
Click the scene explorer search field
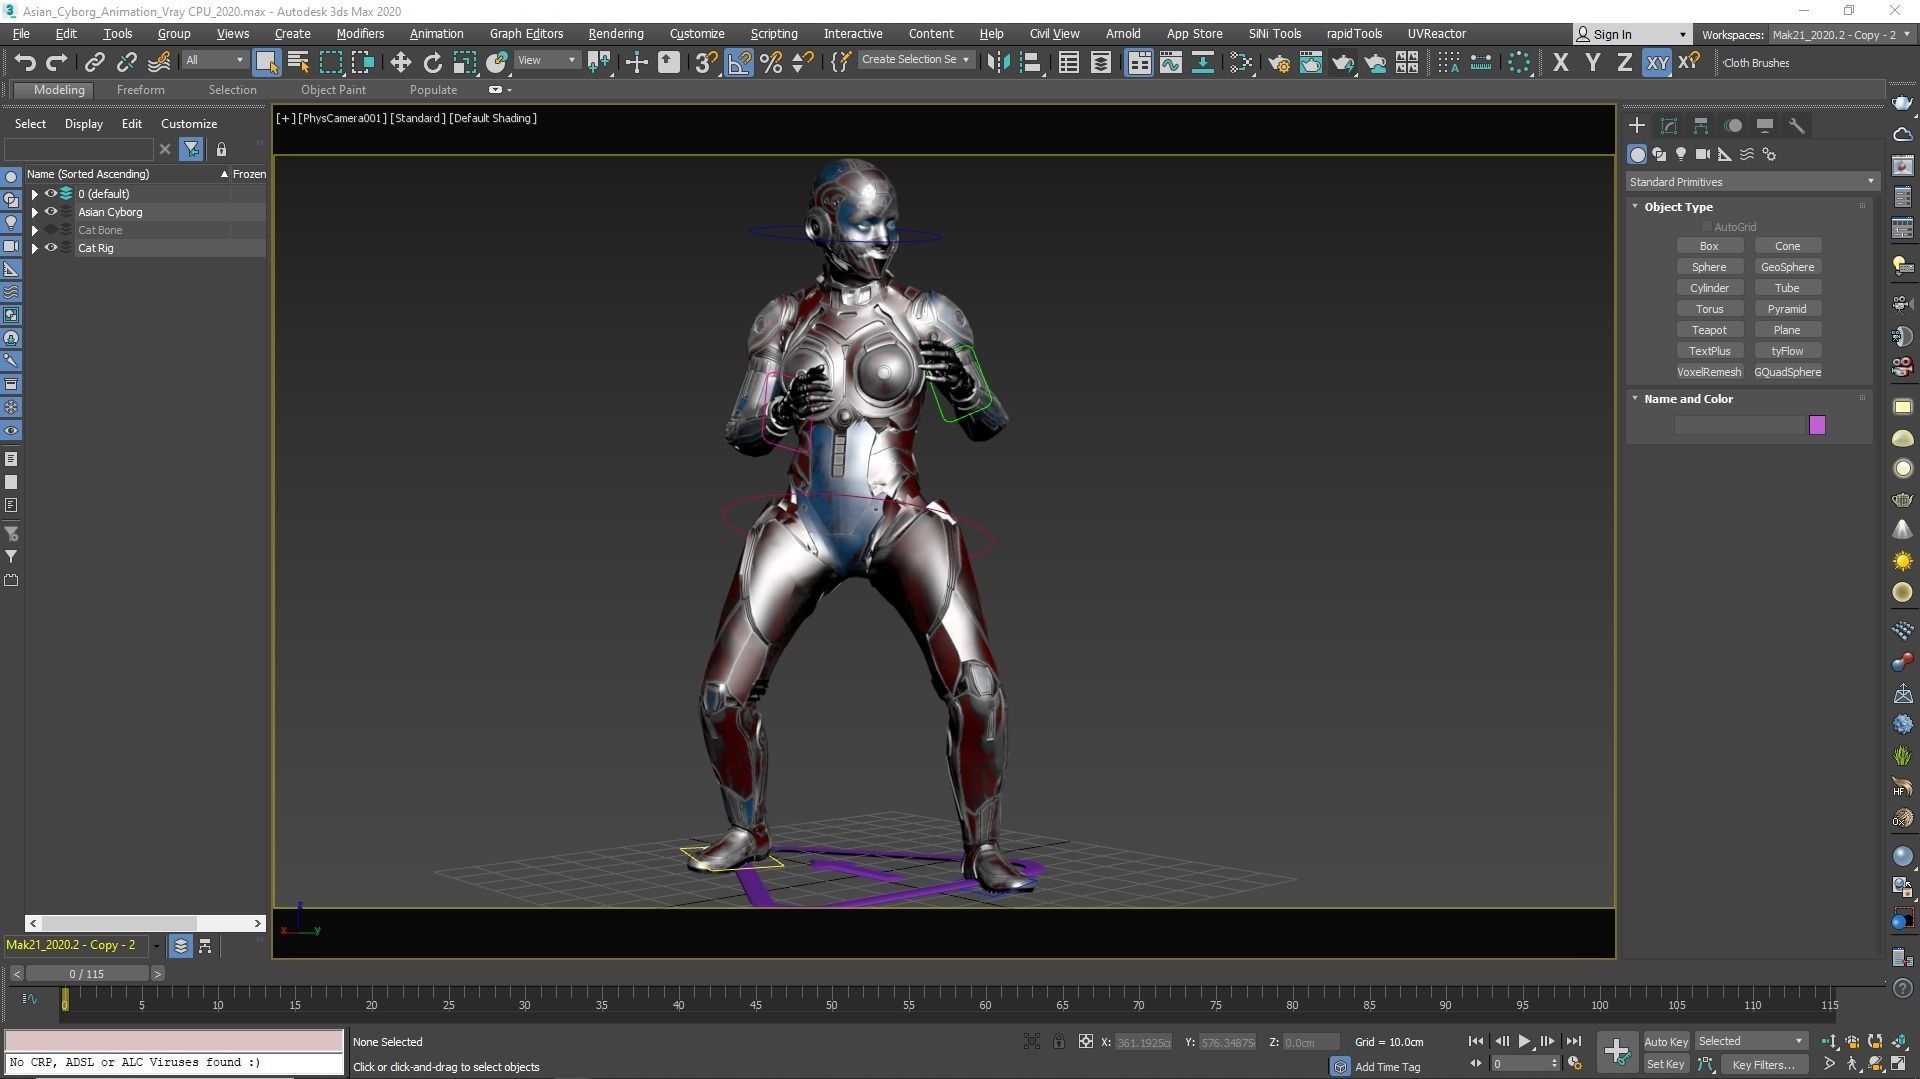pos(79,150)
